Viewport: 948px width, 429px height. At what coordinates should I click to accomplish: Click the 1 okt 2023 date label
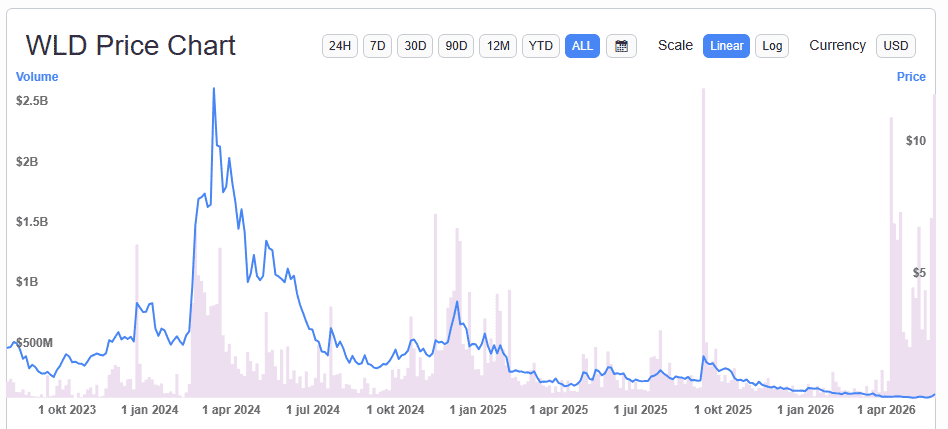[x=67, y=410]
